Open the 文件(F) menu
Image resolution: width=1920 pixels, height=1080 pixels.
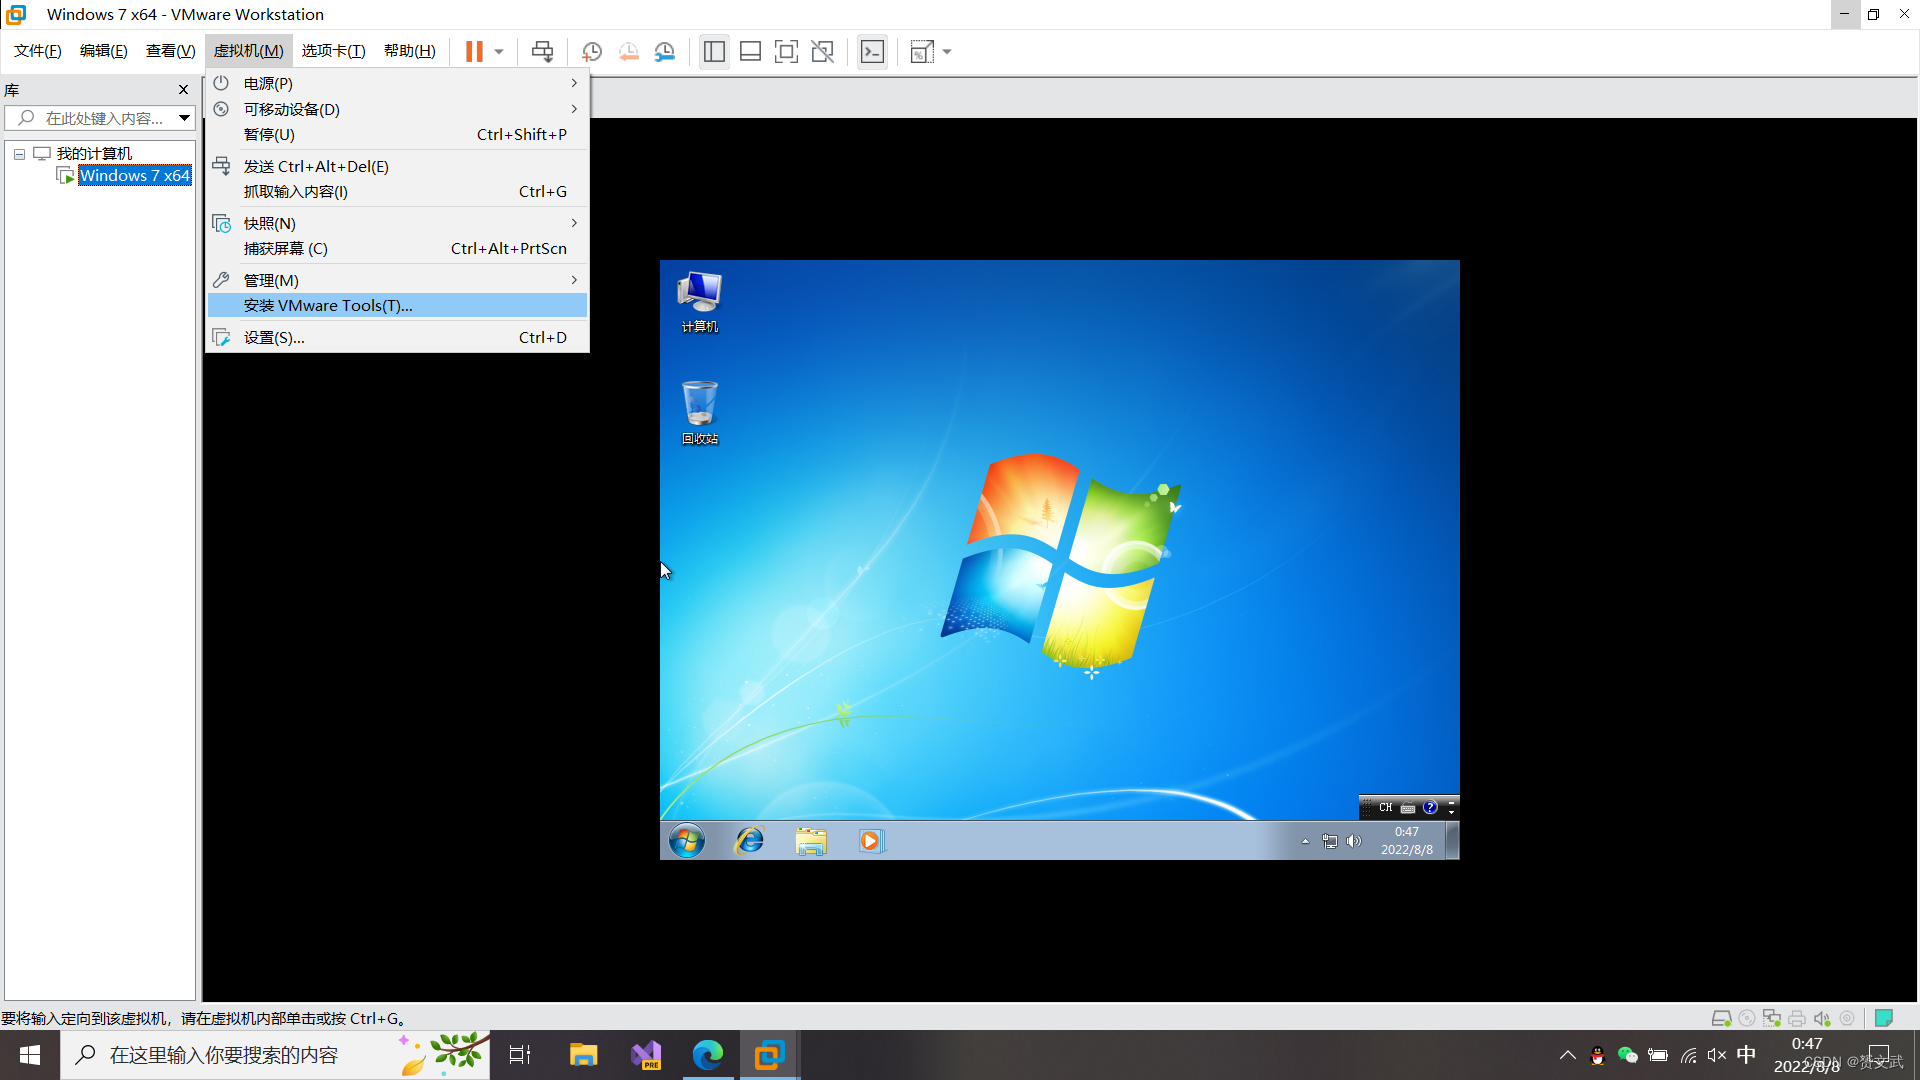pyautogui.click(x=37, y=51)
